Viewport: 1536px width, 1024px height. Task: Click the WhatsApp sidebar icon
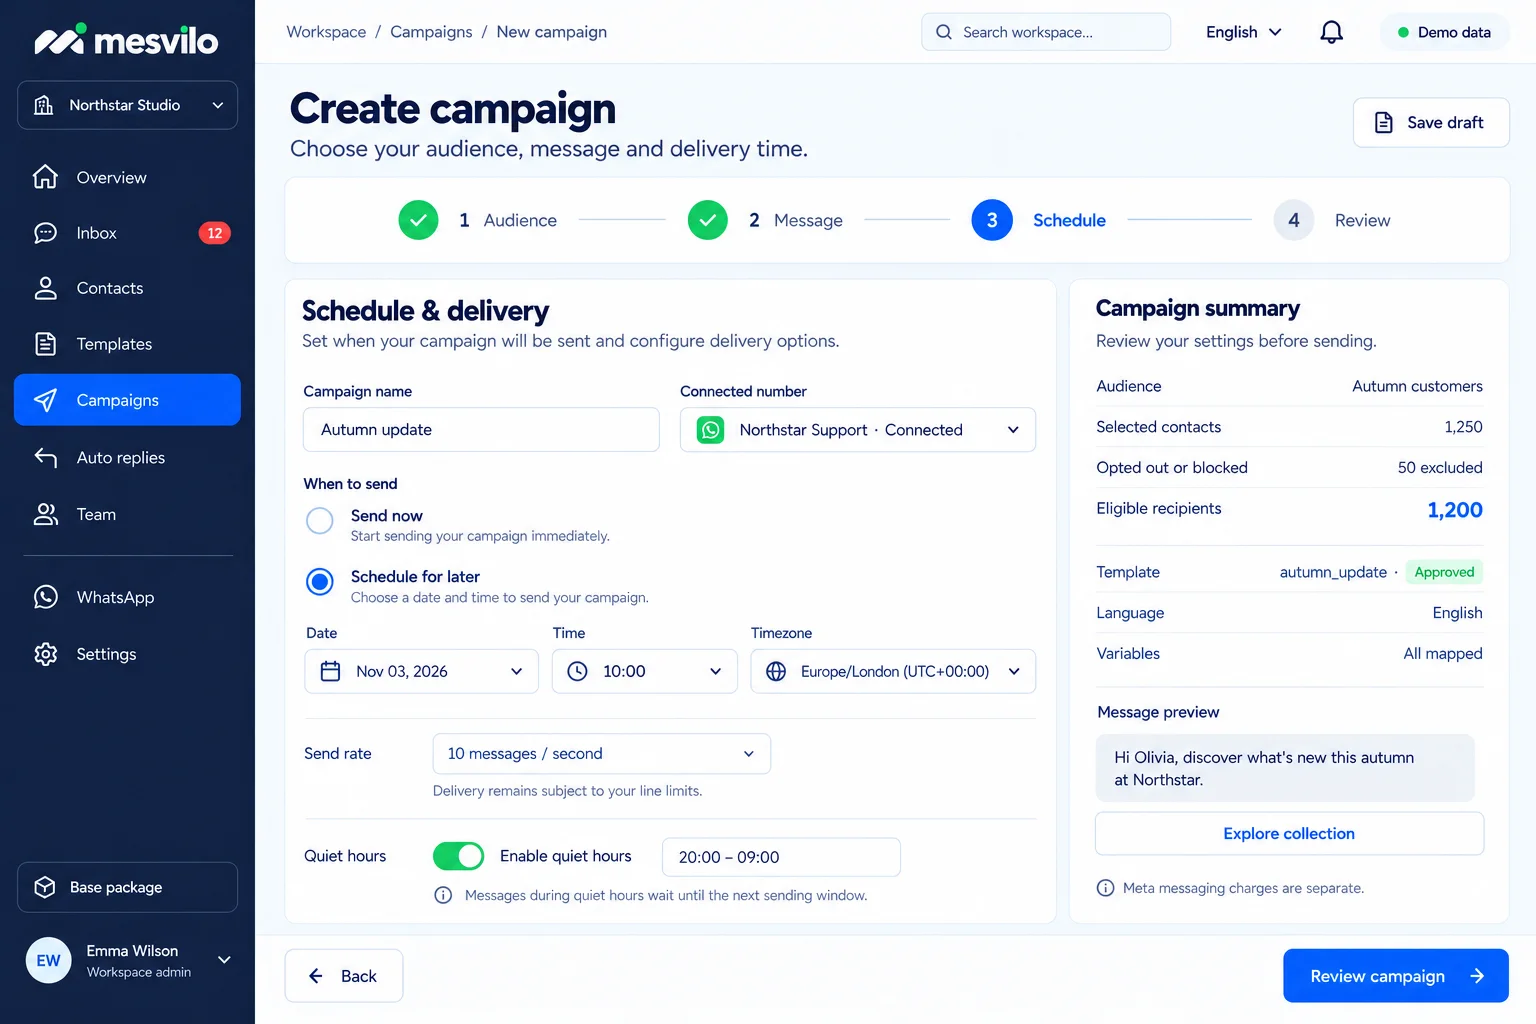coord(45,597)
